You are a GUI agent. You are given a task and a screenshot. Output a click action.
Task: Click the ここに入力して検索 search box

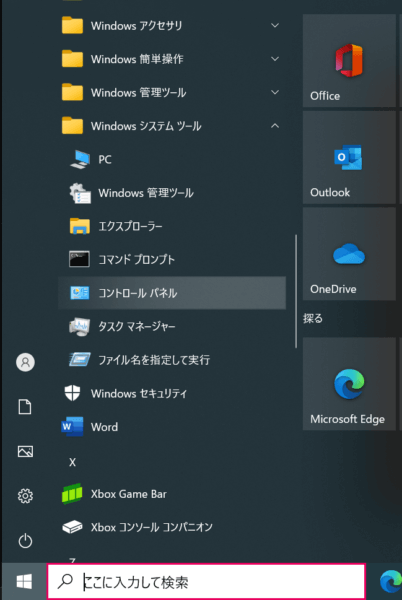tap(206, 581)
